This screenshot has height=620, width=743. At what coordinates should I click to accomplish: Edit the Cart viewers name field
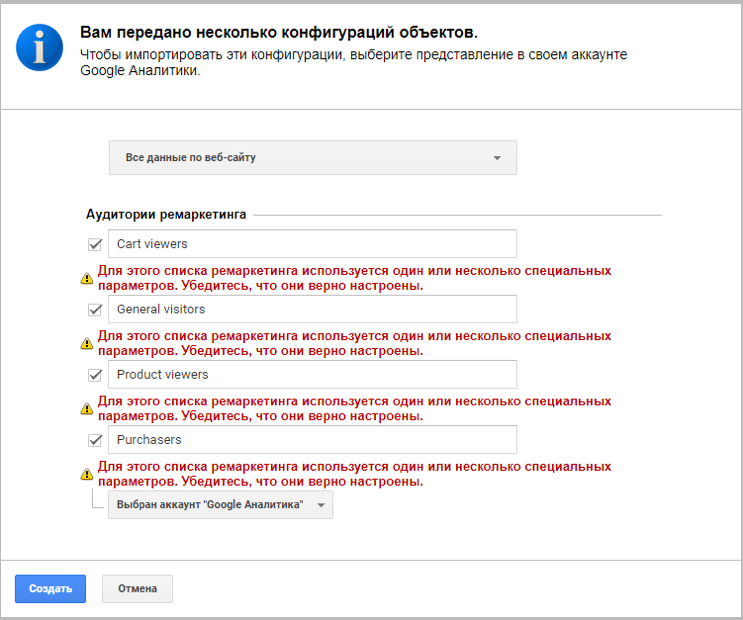click(313, 244)
